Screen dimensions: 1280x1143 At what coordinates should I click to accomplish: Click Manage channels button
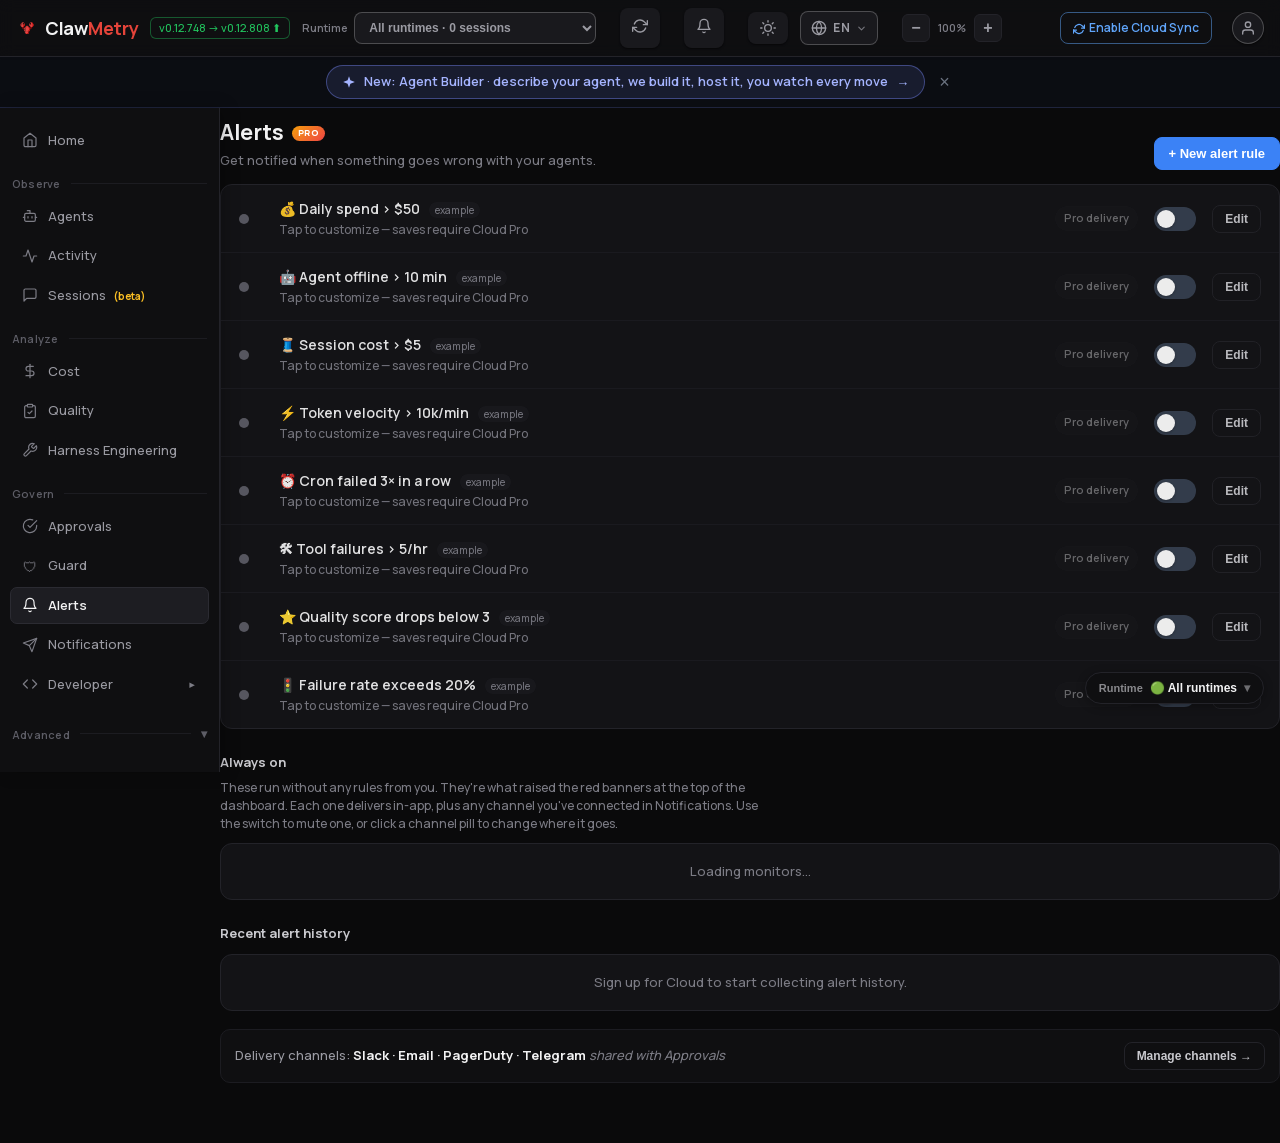(x=1194, y=1056)
